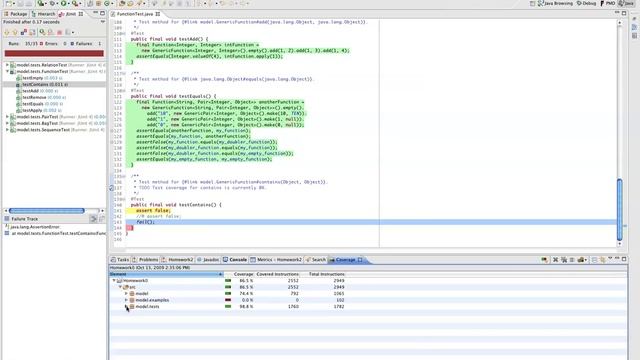Click the JUnit next failure arrow
Image resolution: width=640 pixels, height=360 pixels.
click(x=7, y=32)
